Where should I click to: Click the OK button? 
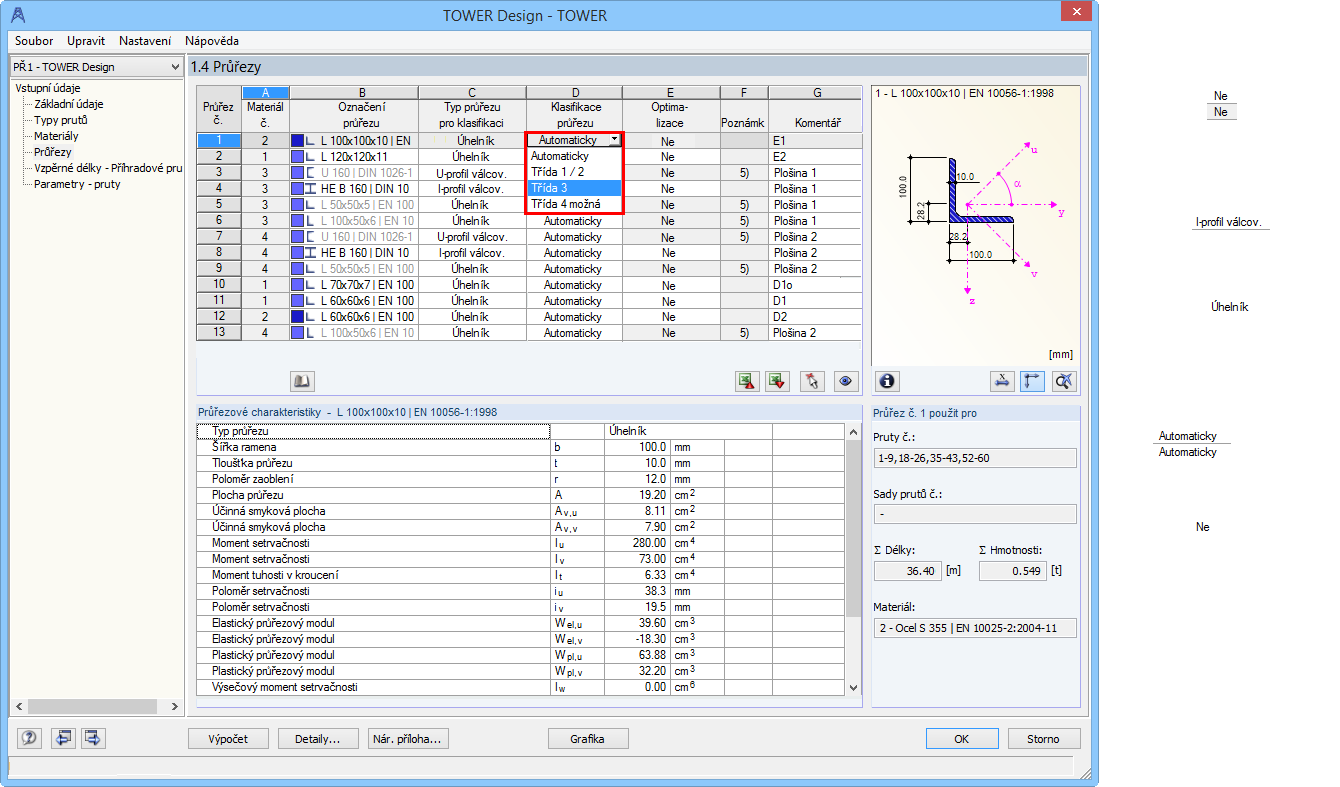(x=961, y=739)
